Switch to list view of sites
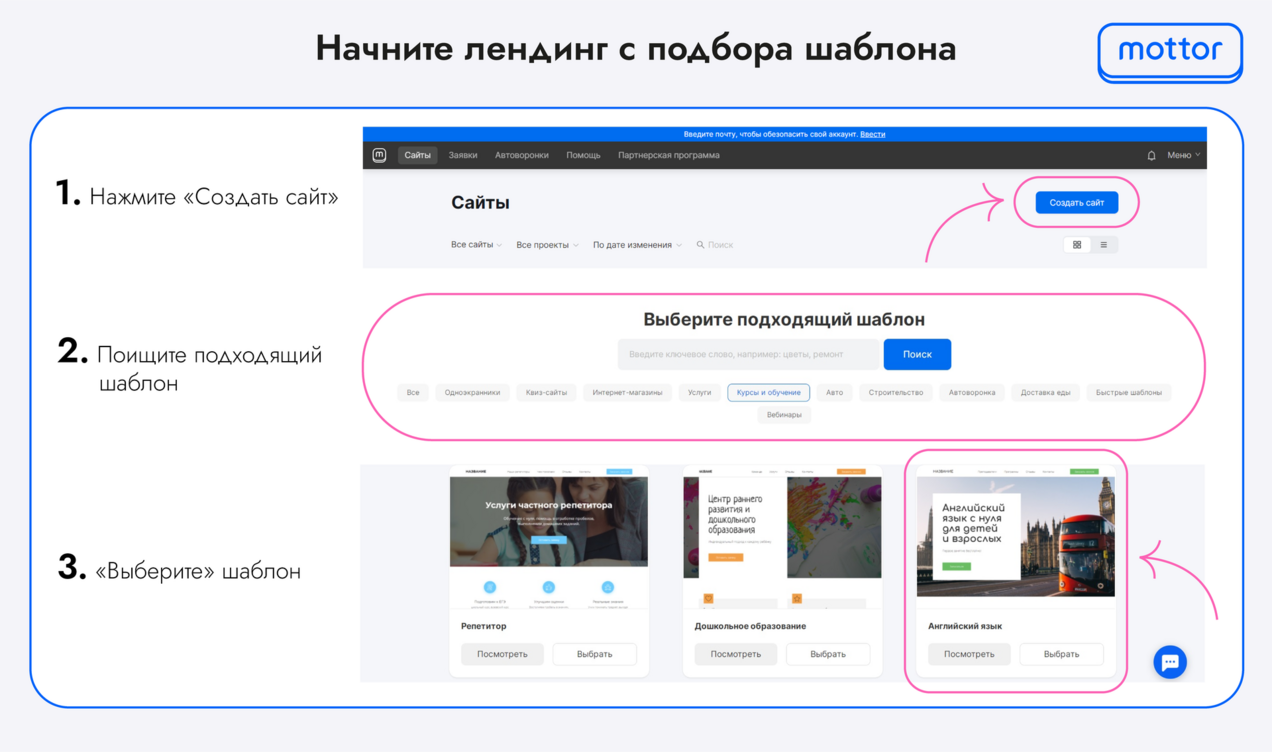Screen dimensions: 1272x752 [1104, 245]
